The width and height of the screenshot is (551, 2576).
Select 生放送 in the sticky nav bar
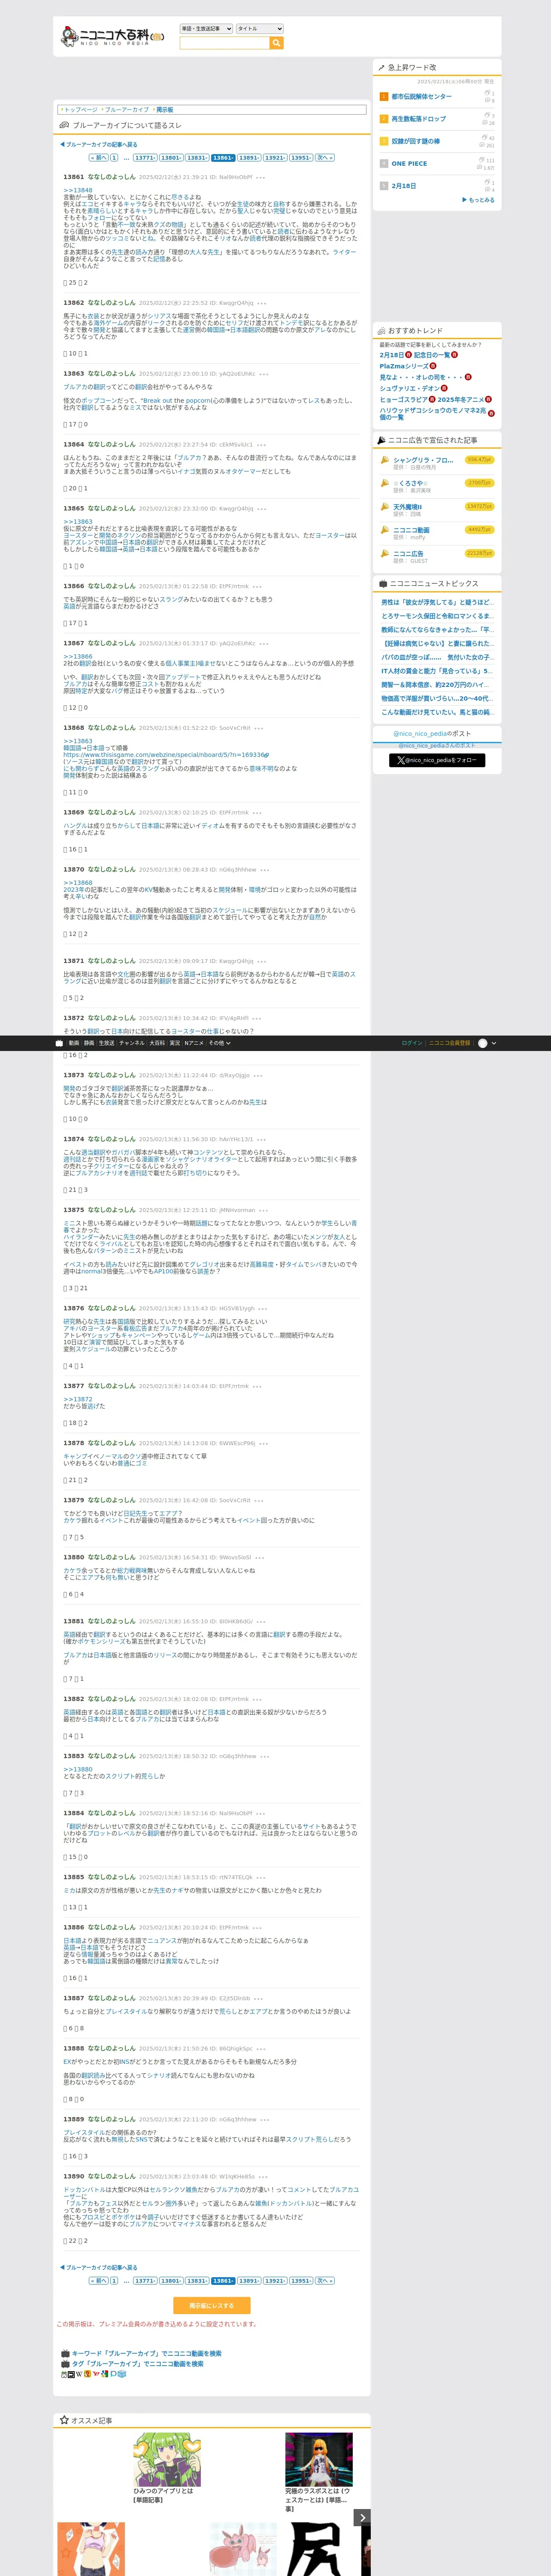106,1043
